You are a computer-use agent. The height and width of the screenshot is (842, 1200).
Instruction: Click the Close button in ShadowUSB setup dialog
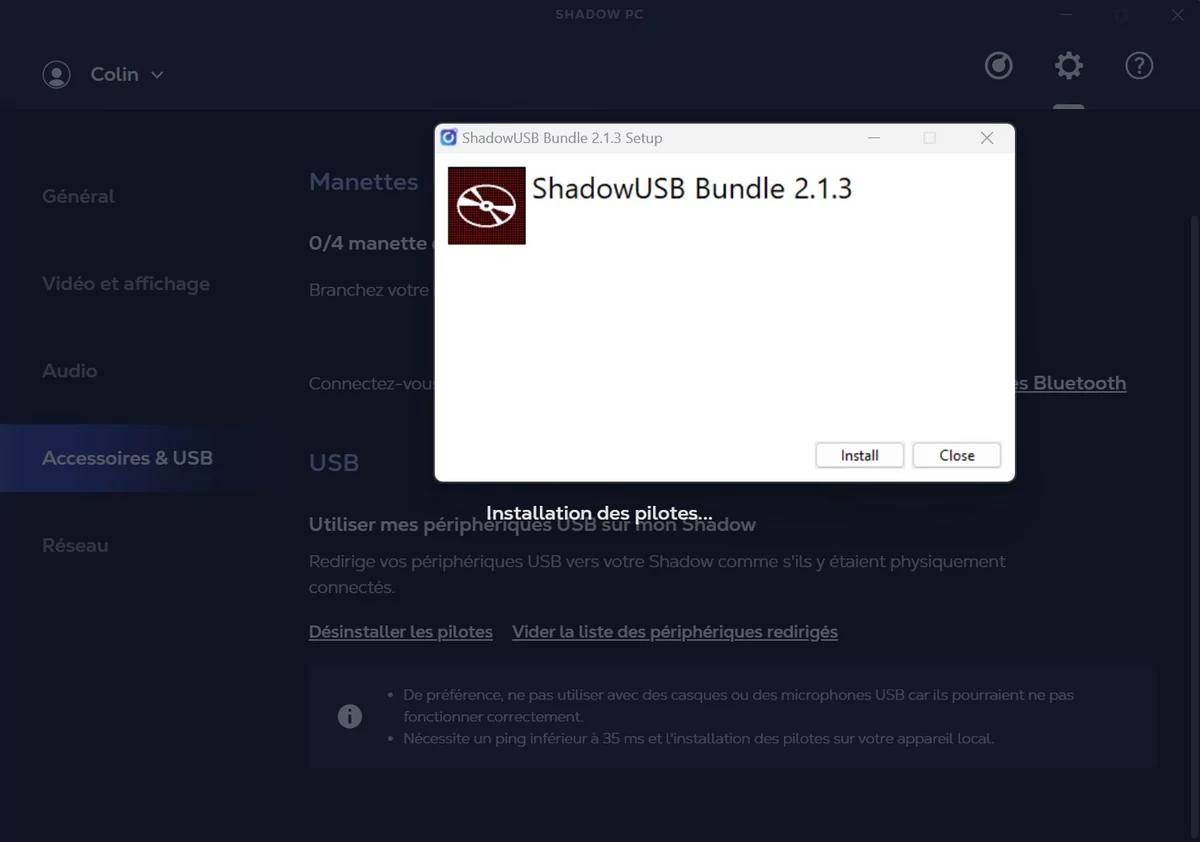pyautogui.click(x=956, y=455)
